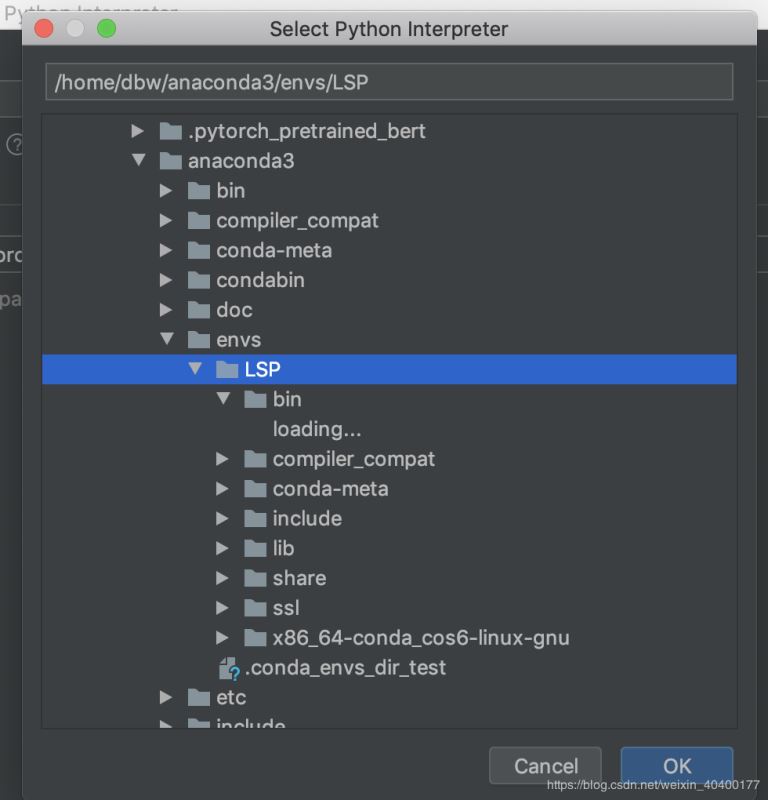Click the folder icon beside anaconda3
Viewport: 768px width, 800px height.
pos(171,161)
